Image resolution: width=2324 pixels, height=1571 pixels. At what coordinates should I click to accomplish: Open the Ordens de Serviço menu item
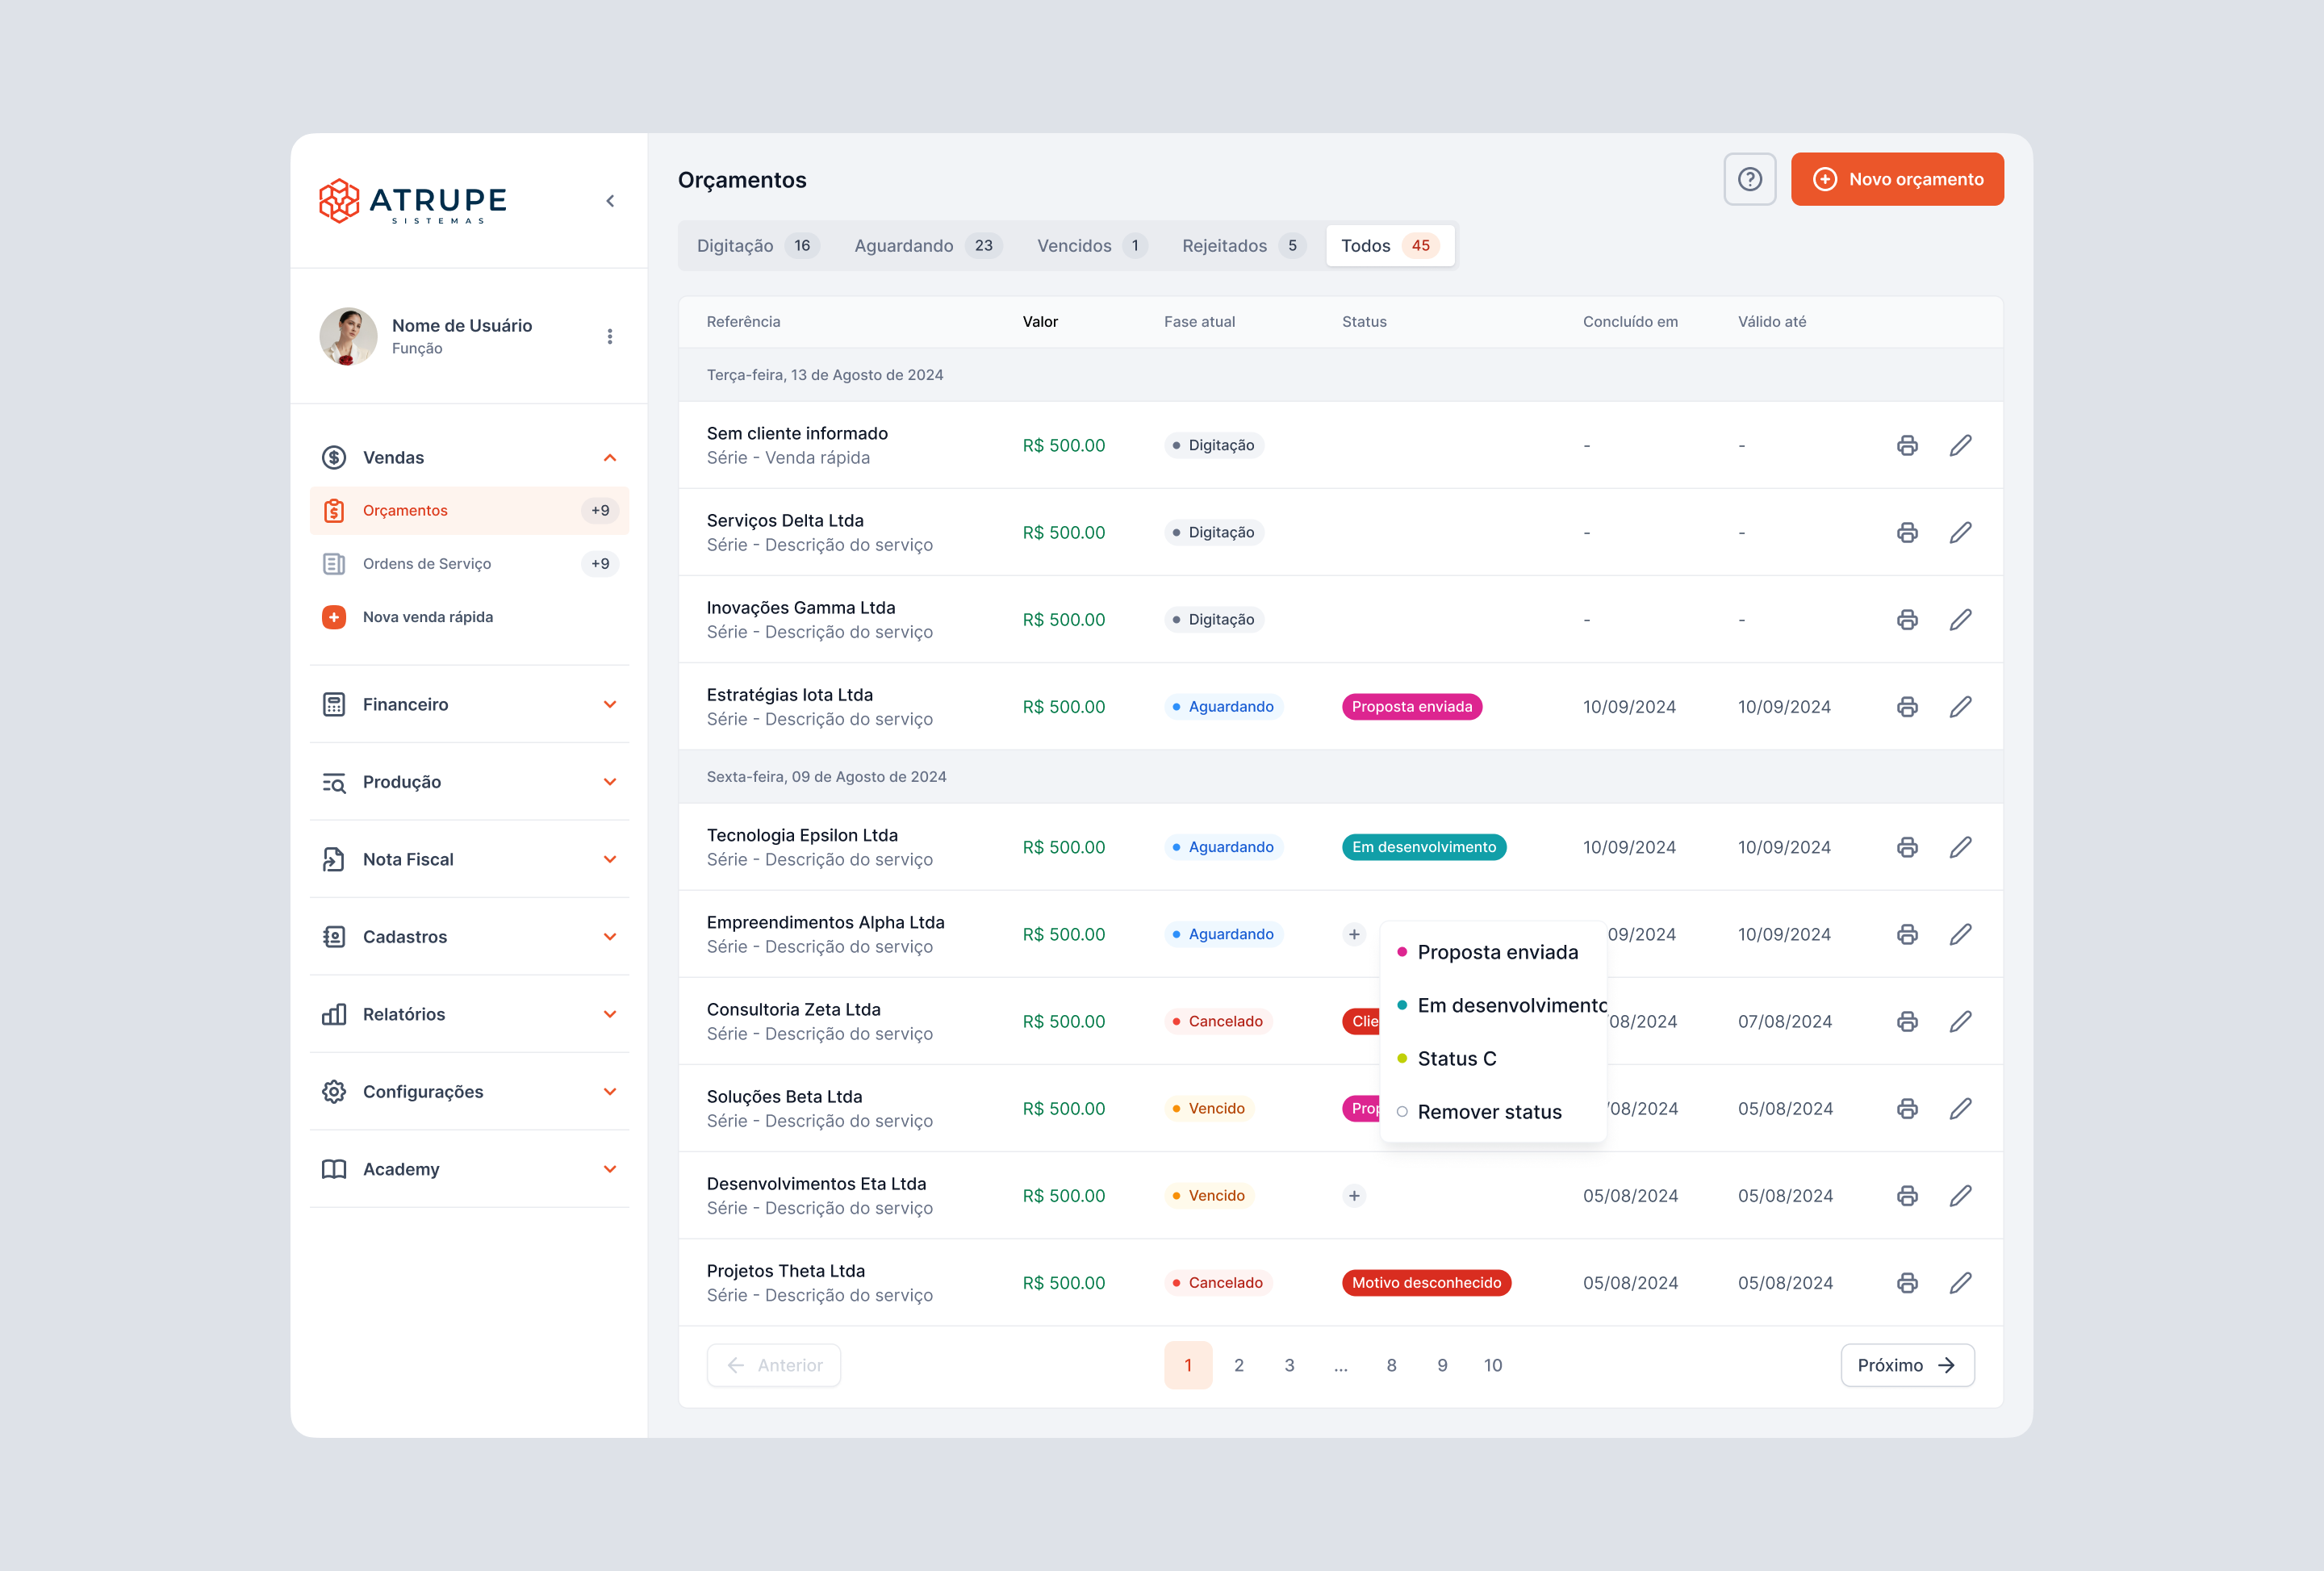[x=427, y=564]
